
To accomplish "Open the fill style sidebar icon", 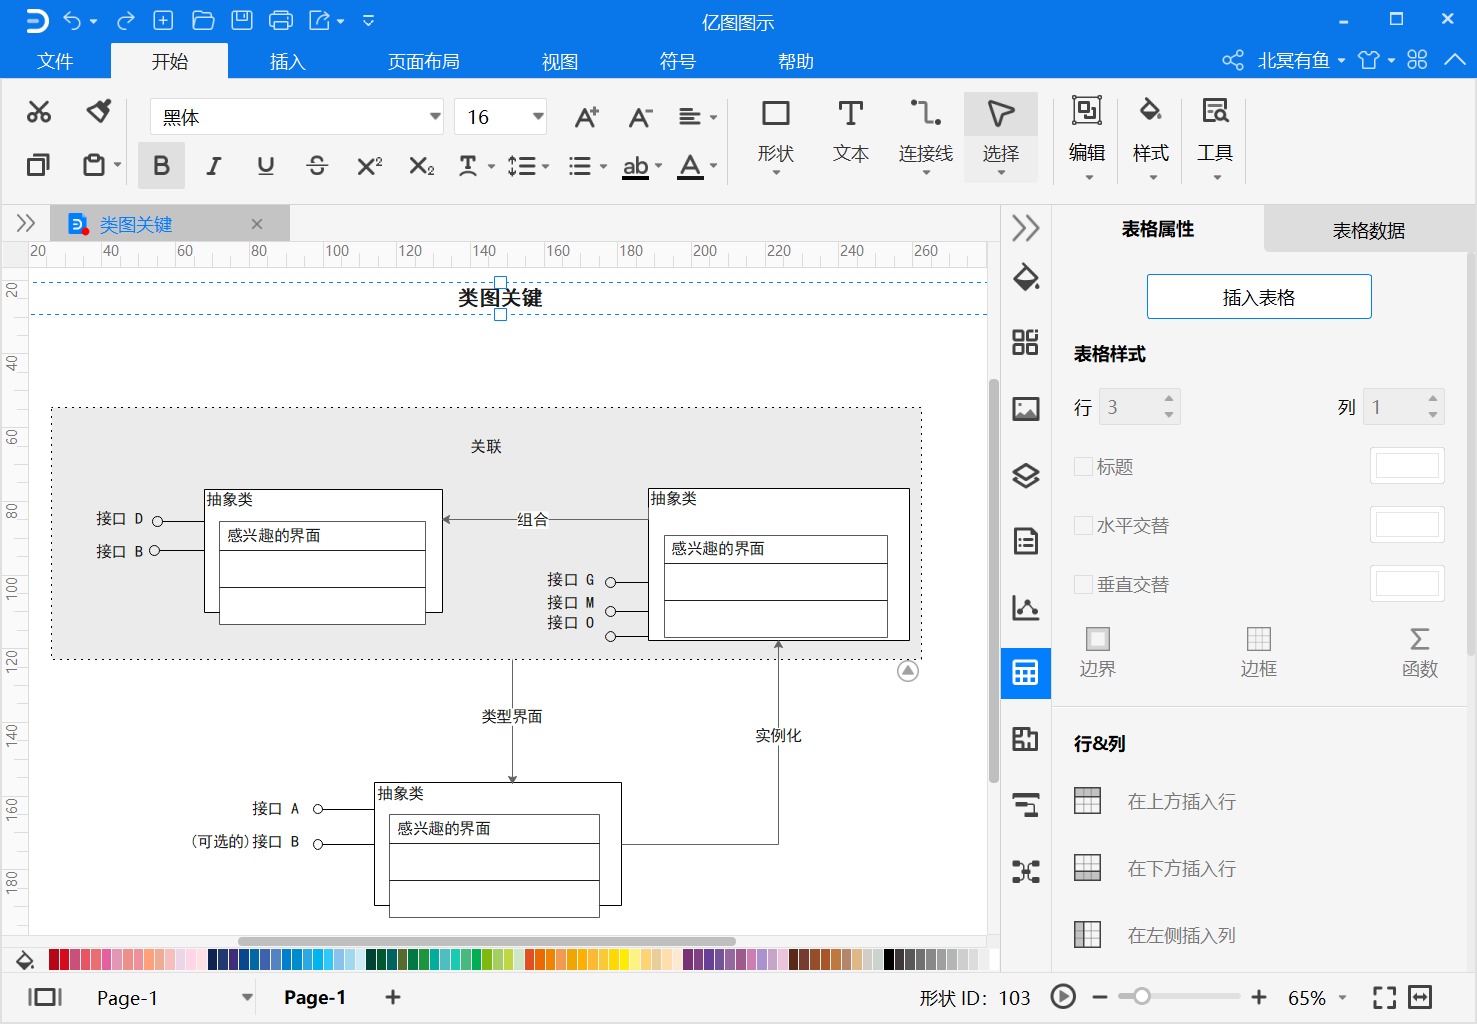I will 1026,277.
